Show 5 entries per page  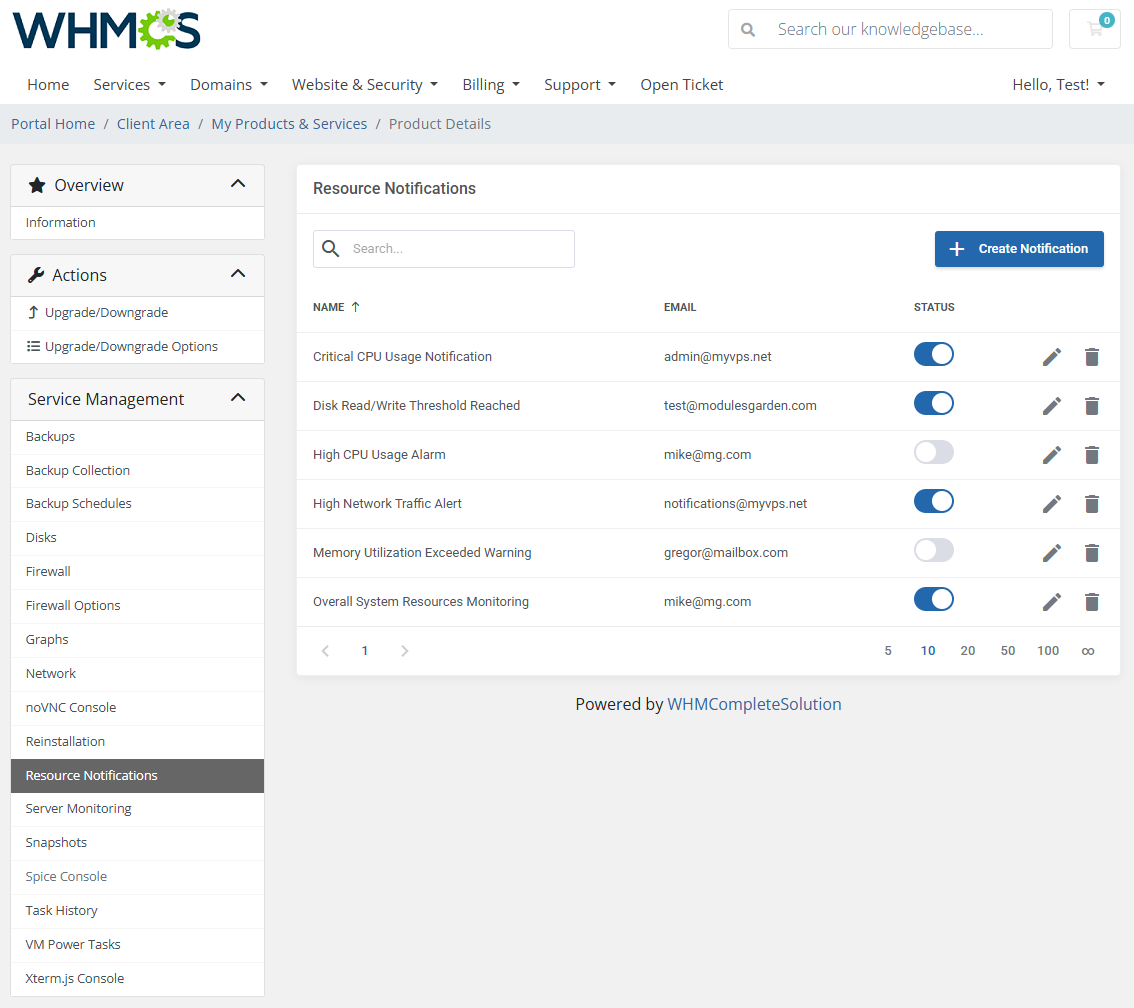[x=888, y=651]
